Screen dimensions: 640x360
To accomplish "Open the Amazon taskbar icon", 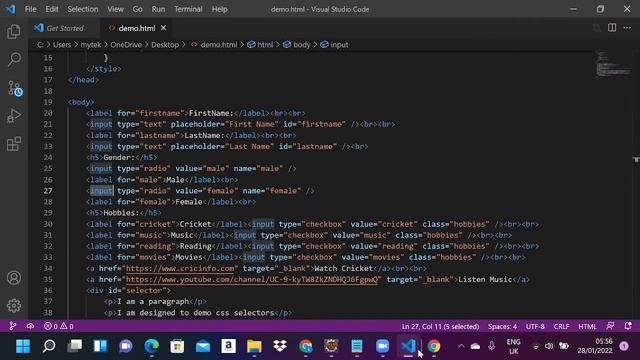I will coord(229,346).
